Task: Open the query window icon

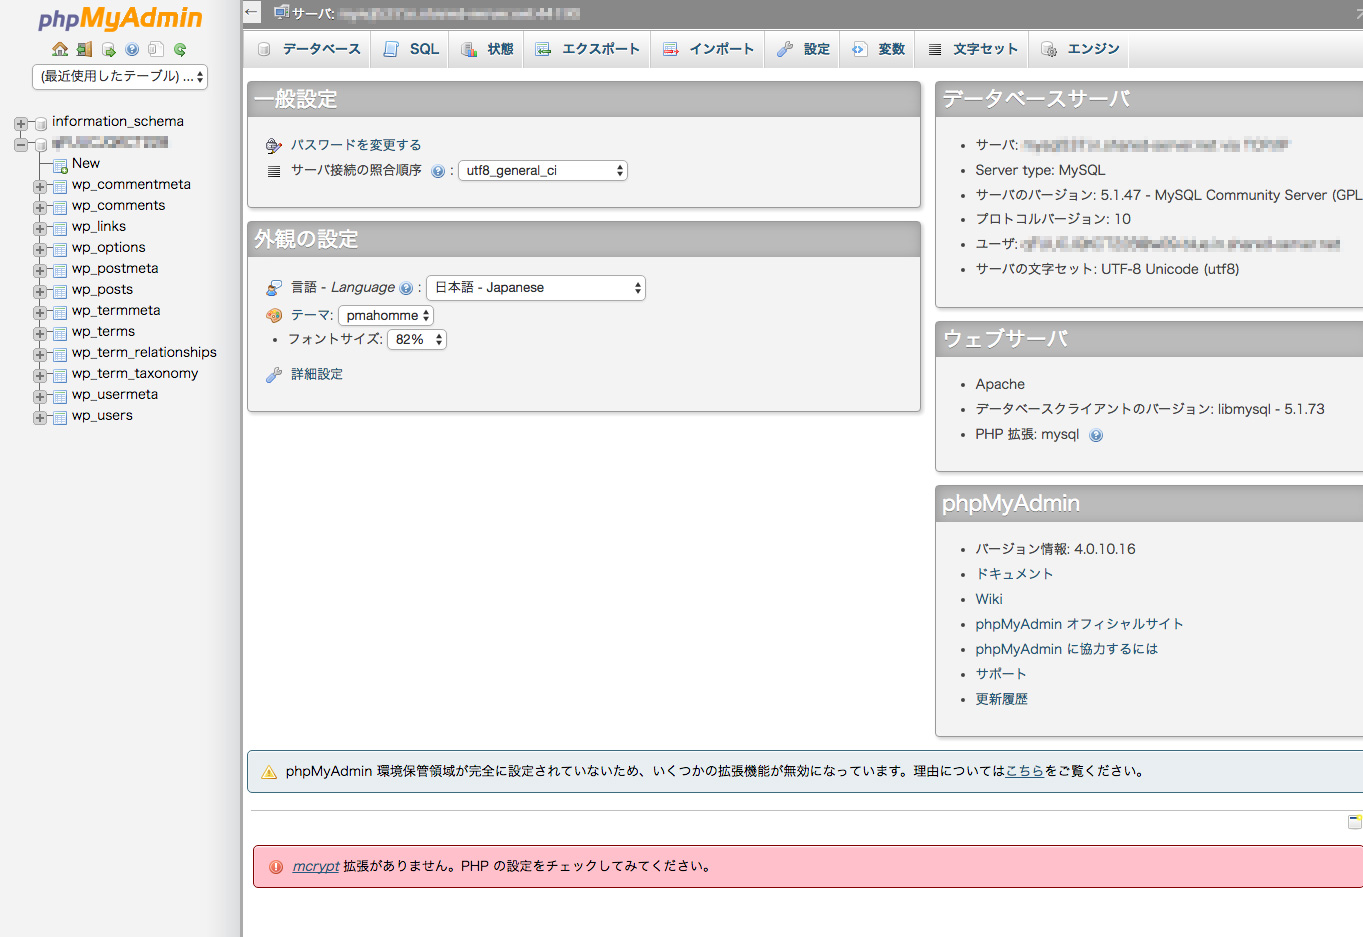Action: tap(108, 49)
